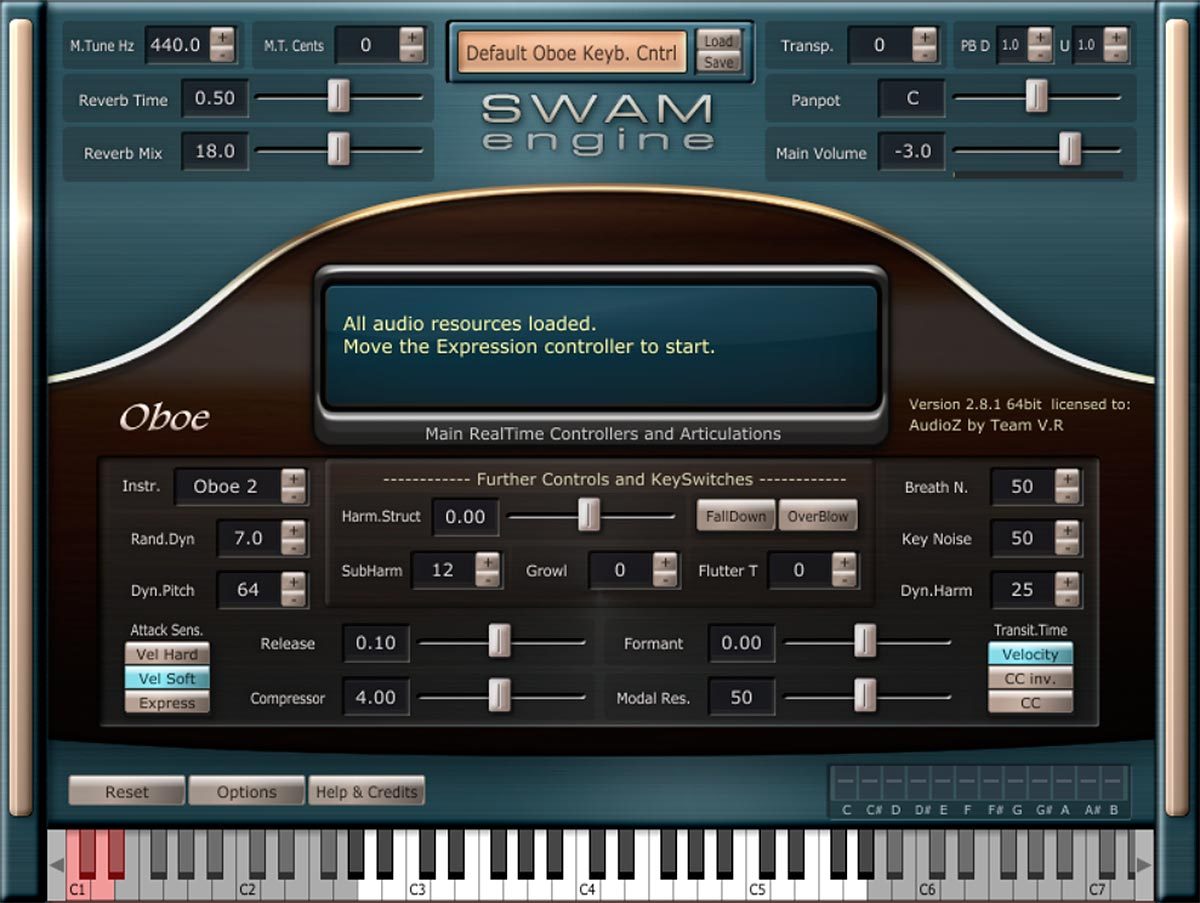
Task: Trigger the OverBlow articulation button
Action: 818,516
